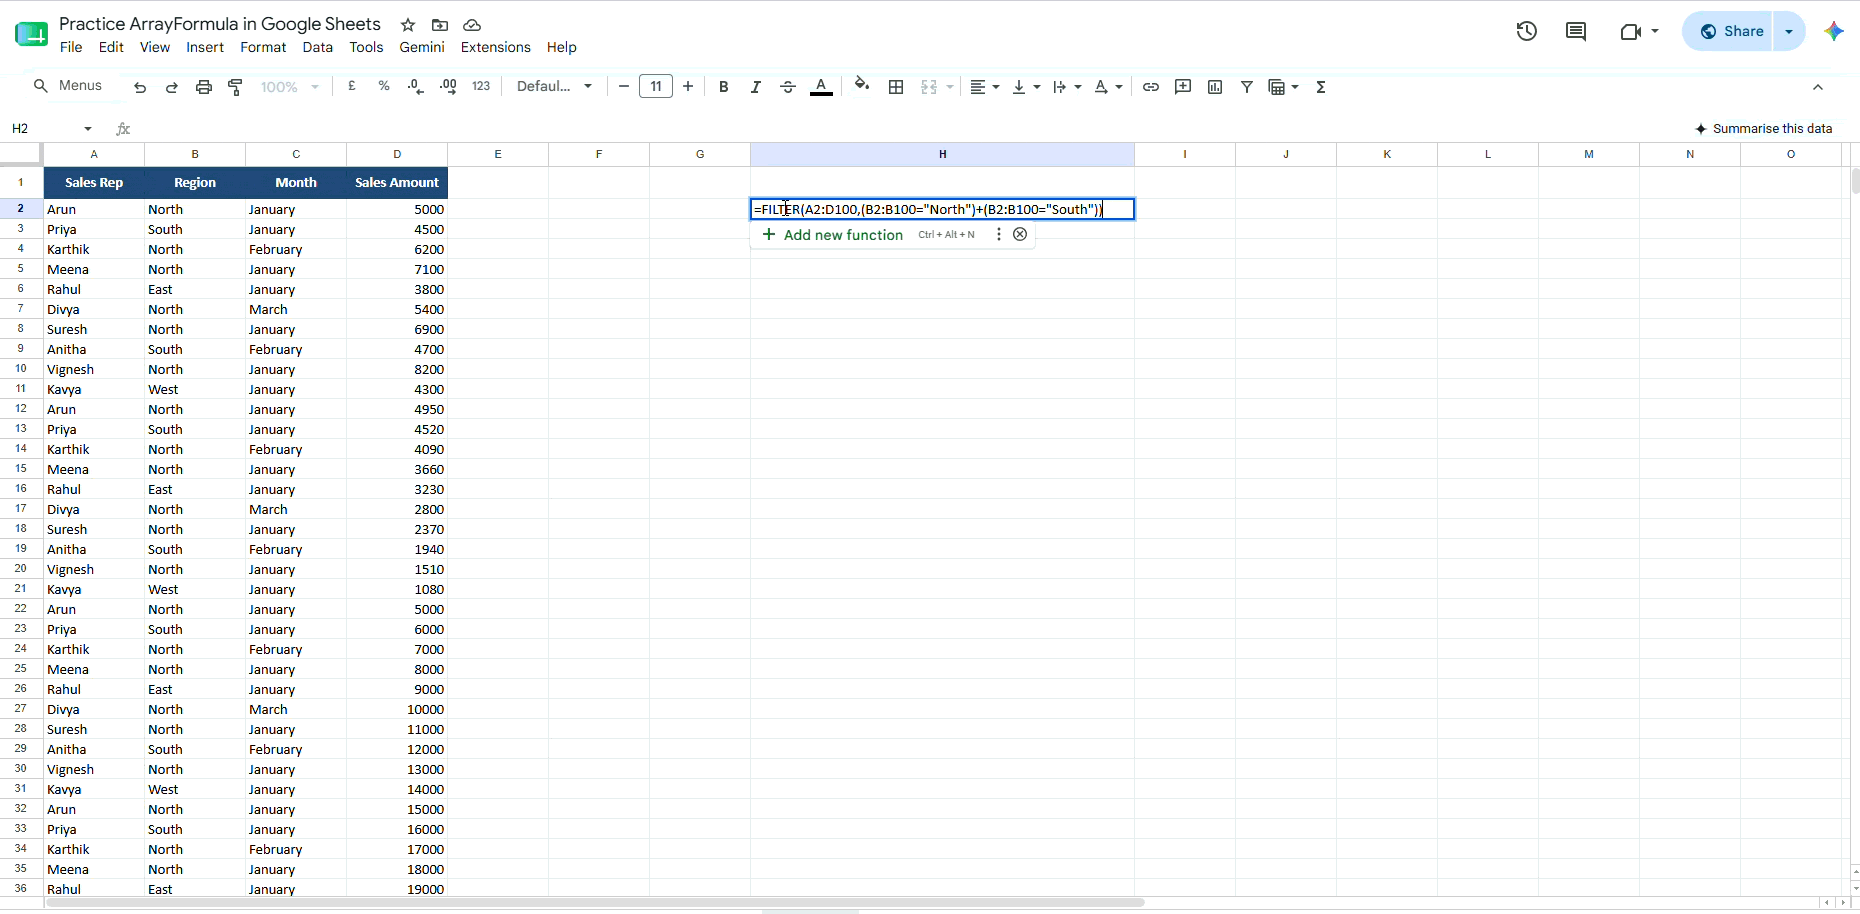Open the Default font dropdown
1860x914 pixels.
pos(554,87)
